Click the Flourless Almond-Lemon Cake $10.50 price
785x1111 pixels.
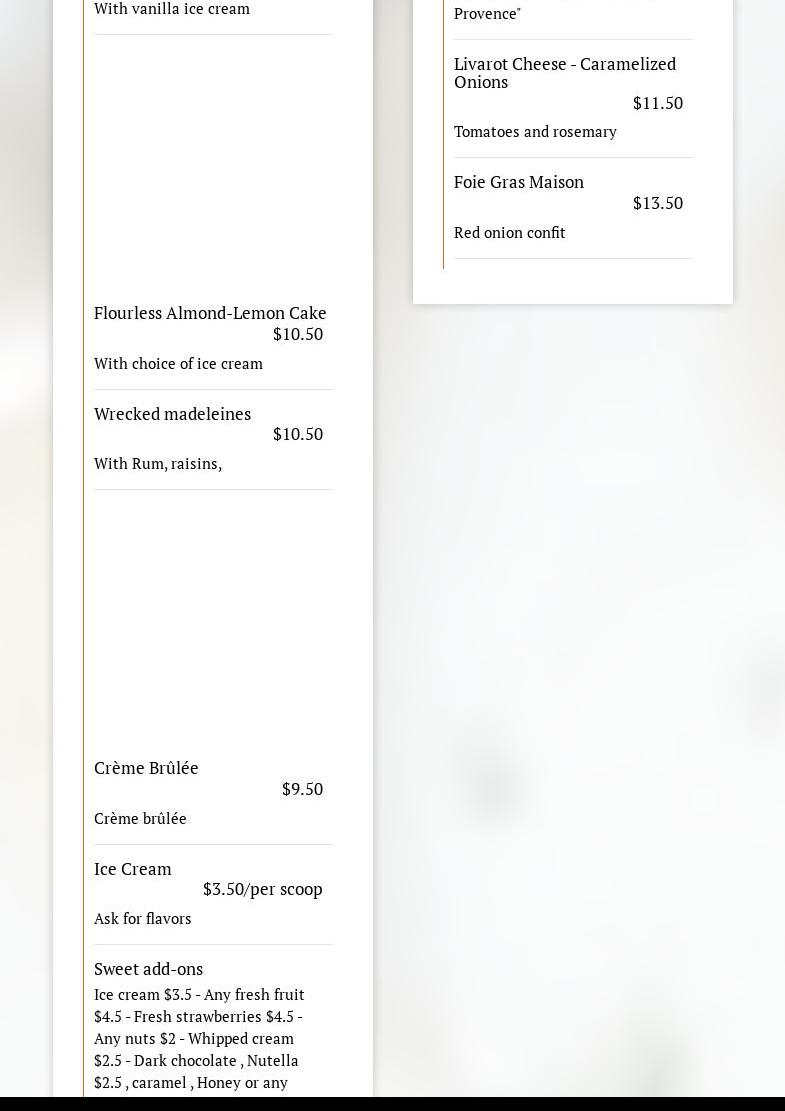pyautogui.click(x=297, y=334)
